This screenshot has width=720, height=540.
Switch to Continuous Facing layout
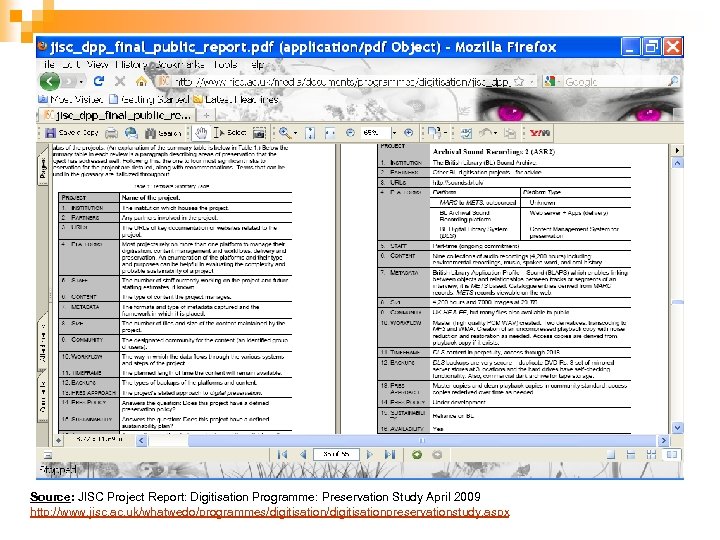coord(651,455)
